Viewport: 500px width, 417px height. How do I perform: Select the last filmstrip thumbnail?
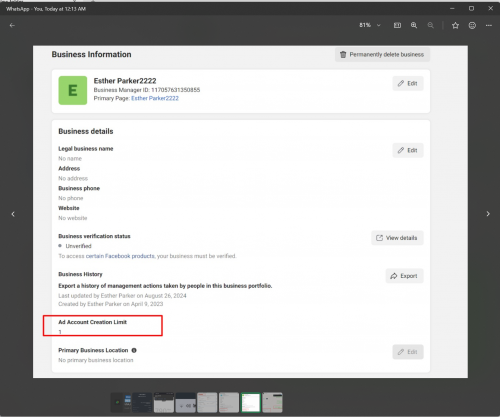pos(272,403)
